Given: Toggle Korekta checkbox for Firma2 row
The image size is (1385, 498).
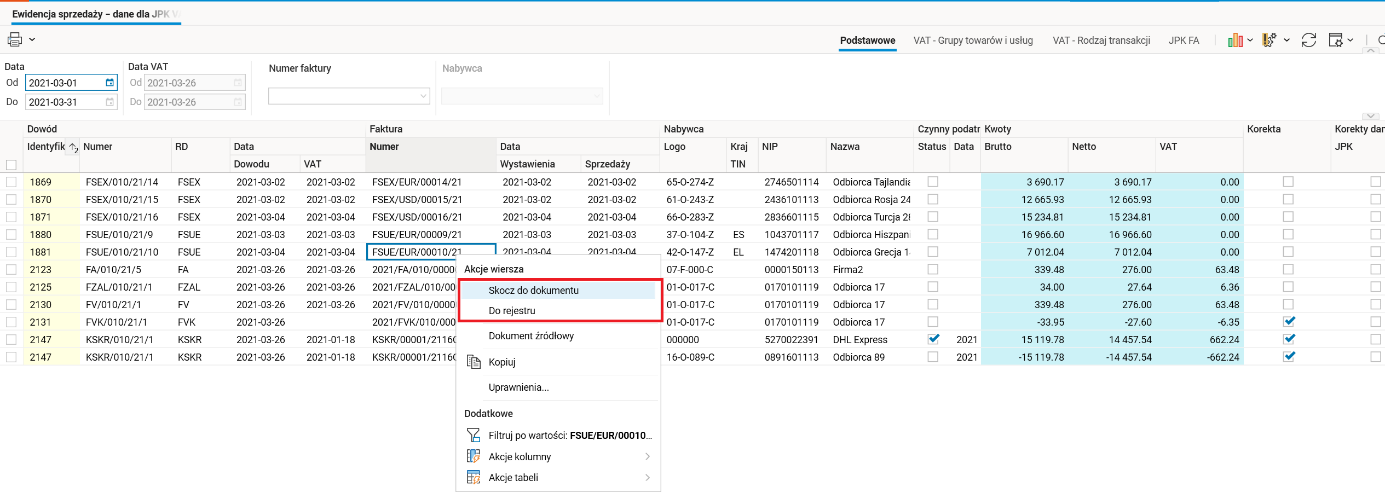Looking at the screenshot, I should (1288, 269).
